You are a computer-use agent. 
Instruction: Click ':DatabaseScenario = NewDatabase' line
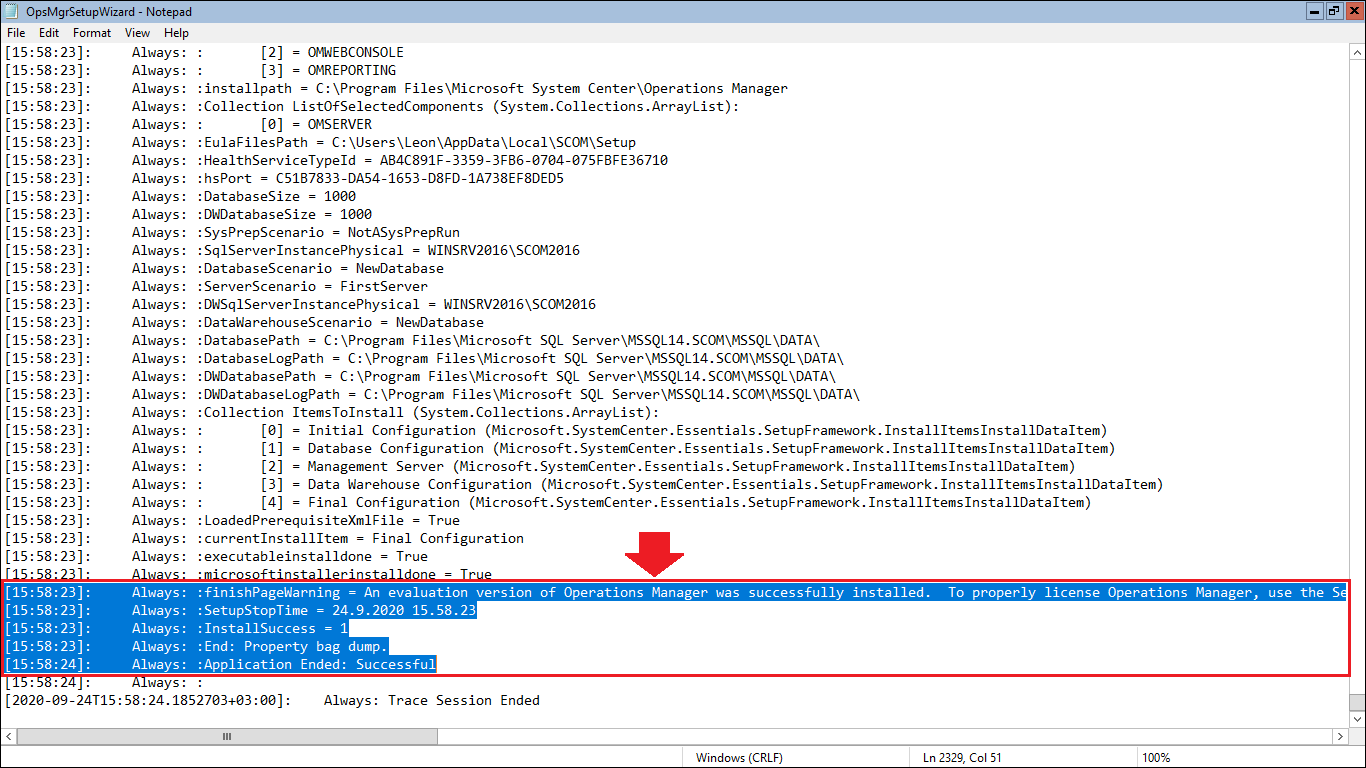point(224,268)
